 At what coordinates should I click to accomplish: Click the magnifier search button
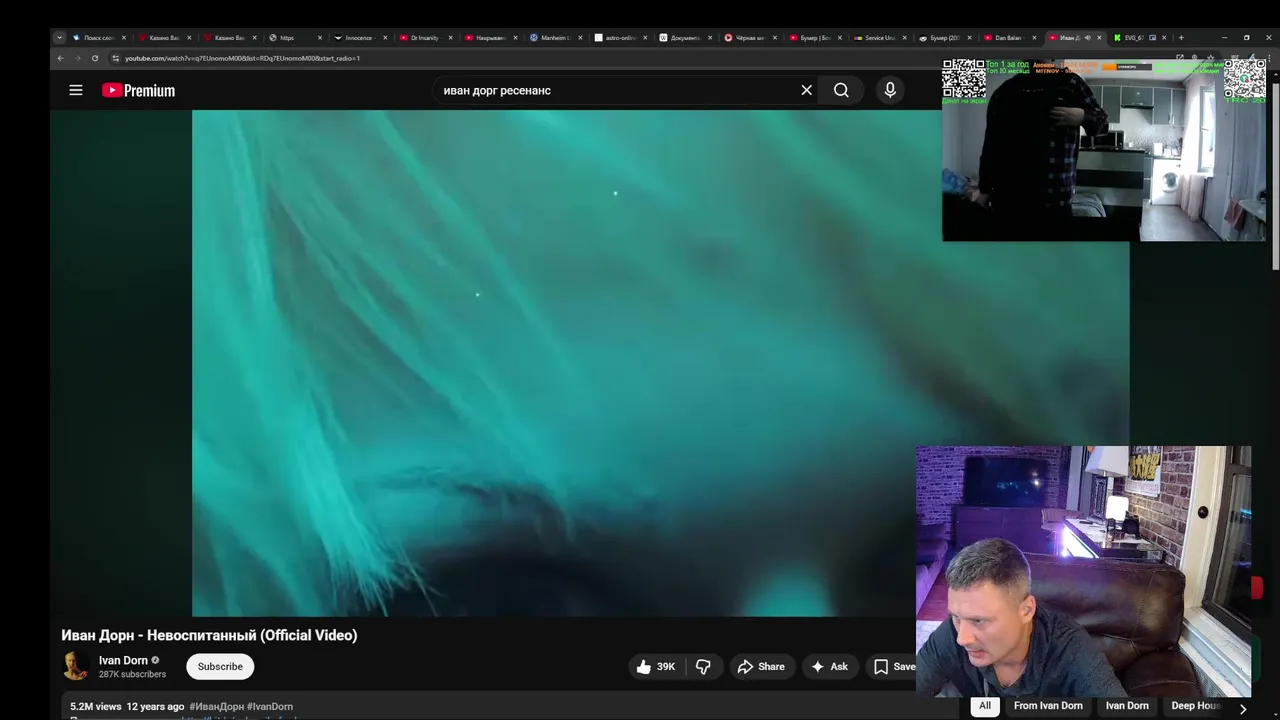click(x=841, y=90)
